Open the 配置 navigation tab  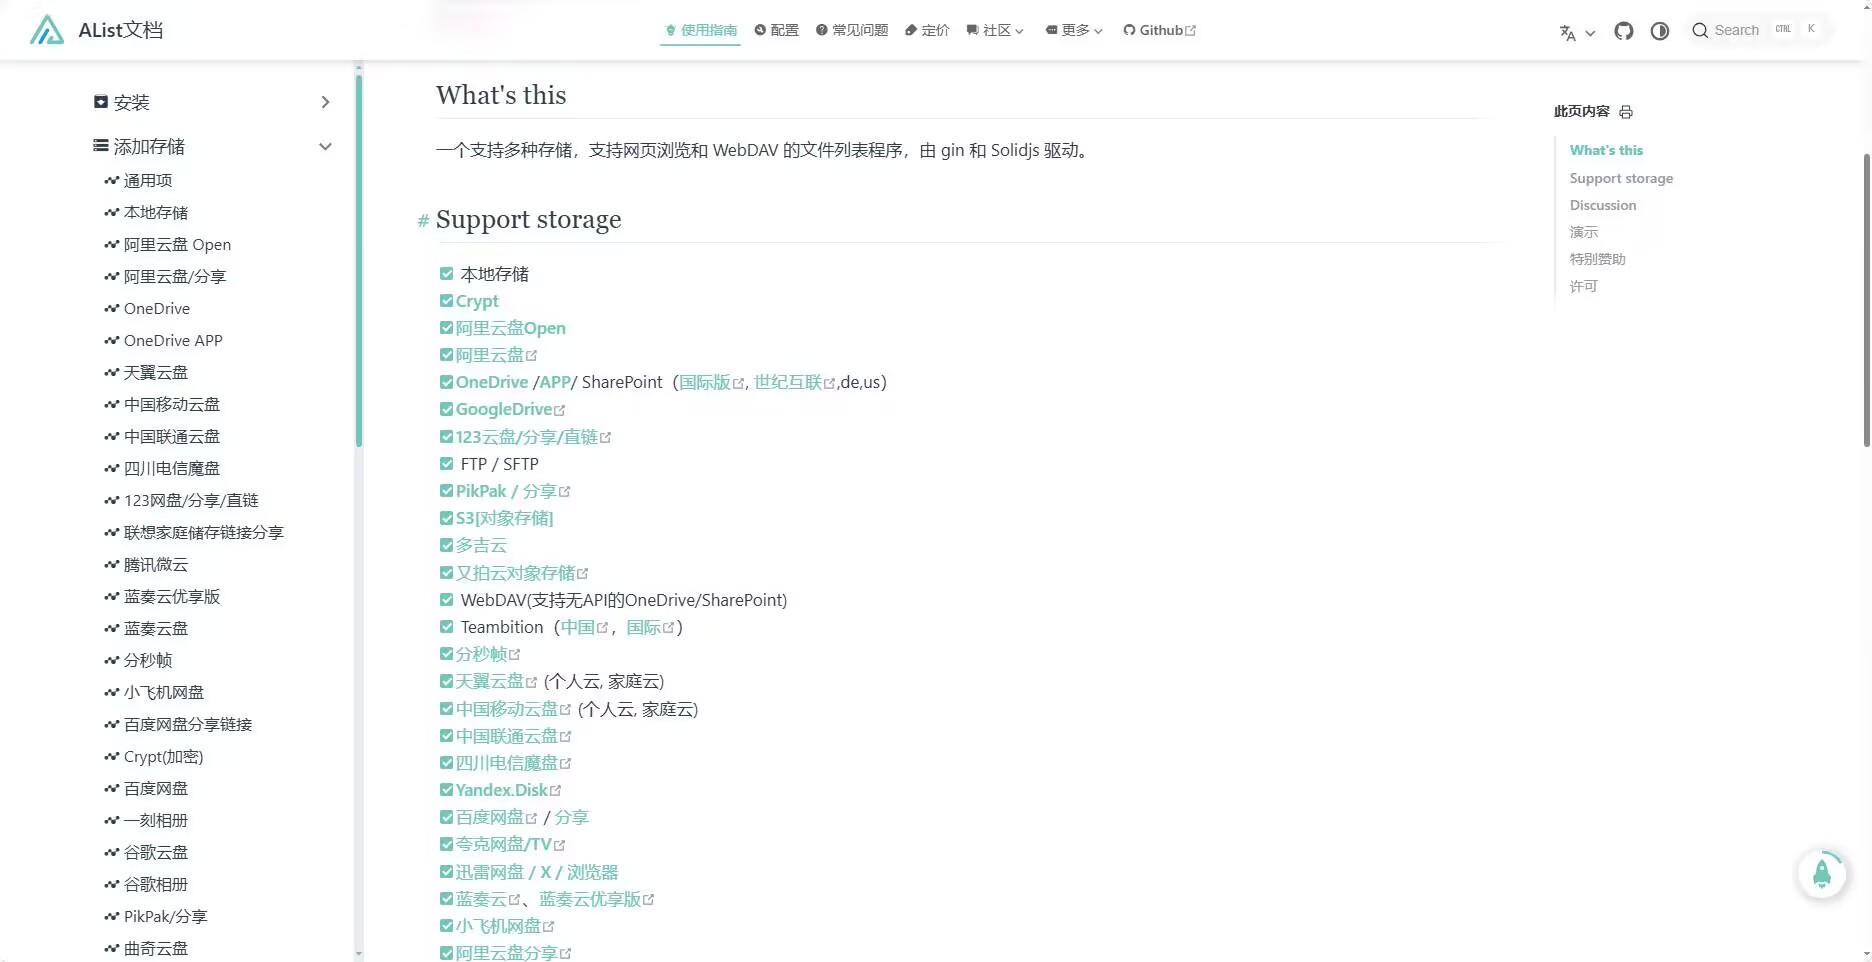pyautogui.click(x=777, y=31)
